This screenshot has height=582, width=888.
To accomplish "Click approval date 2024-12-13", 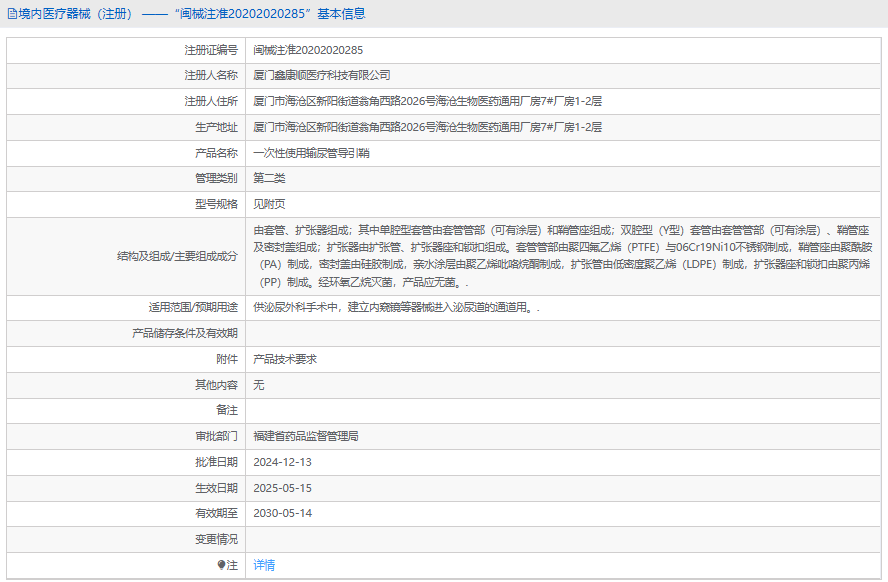I will (x=283, y=463).
